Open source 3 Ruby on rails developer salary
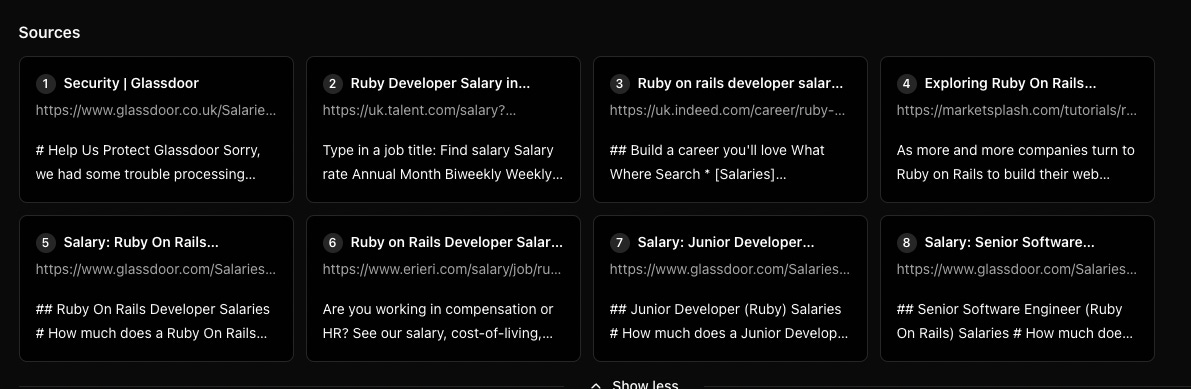The width and height of the screenshot is (1191, 389). tap(730, 129)
